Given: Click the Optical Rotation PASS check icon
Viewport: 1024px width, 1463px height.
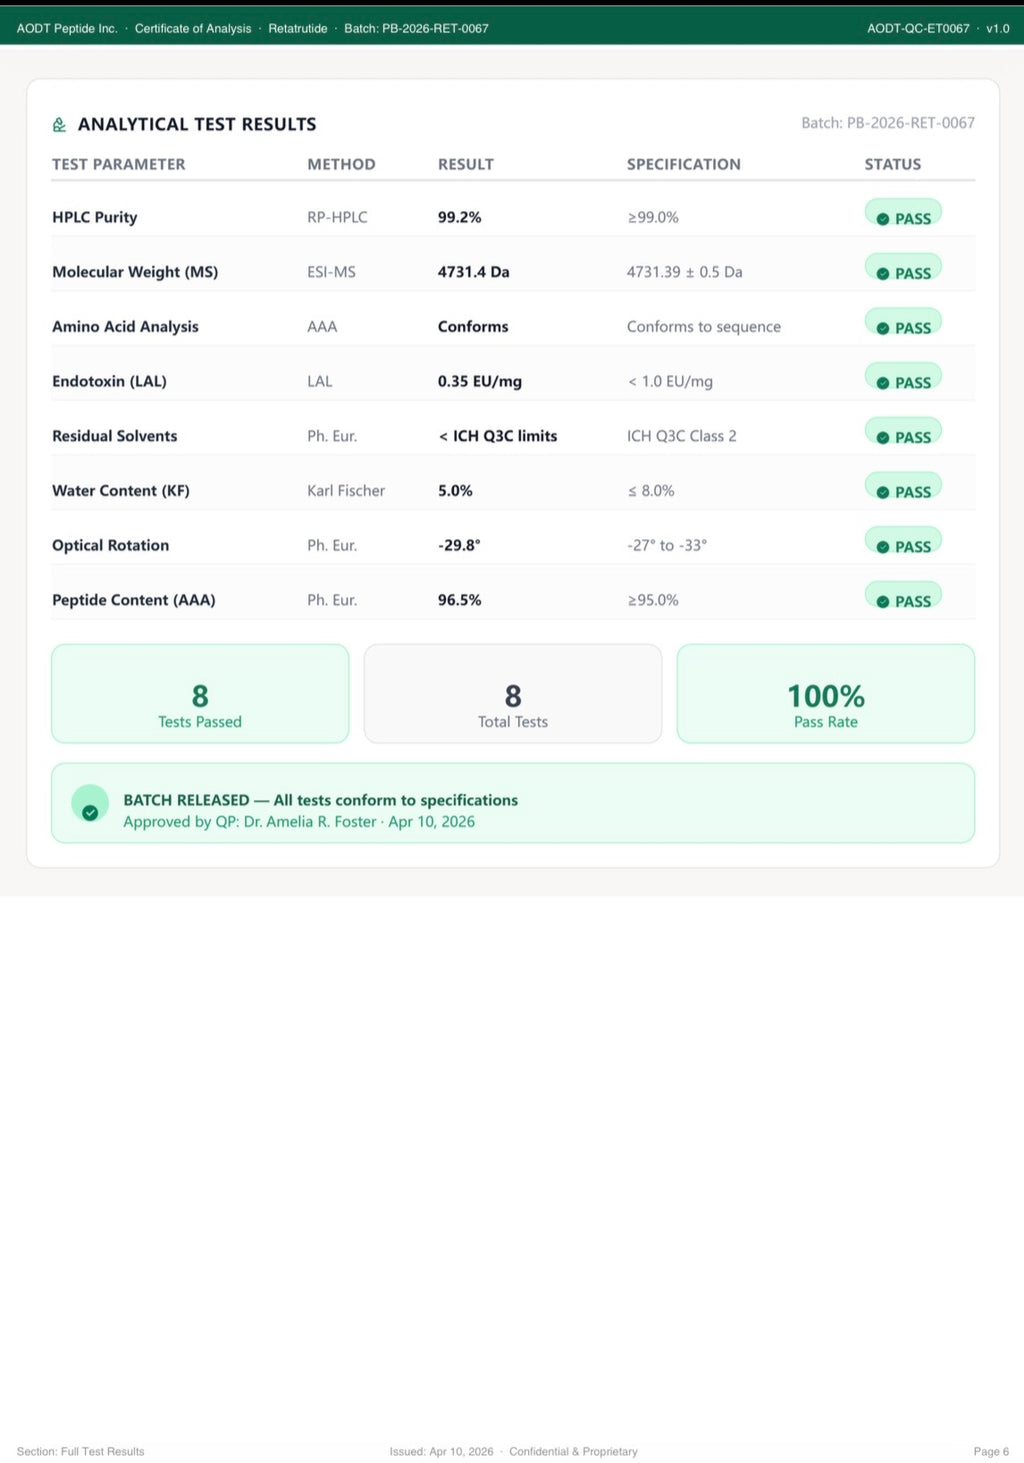Looking at the screenshot, I should (883, 547).
